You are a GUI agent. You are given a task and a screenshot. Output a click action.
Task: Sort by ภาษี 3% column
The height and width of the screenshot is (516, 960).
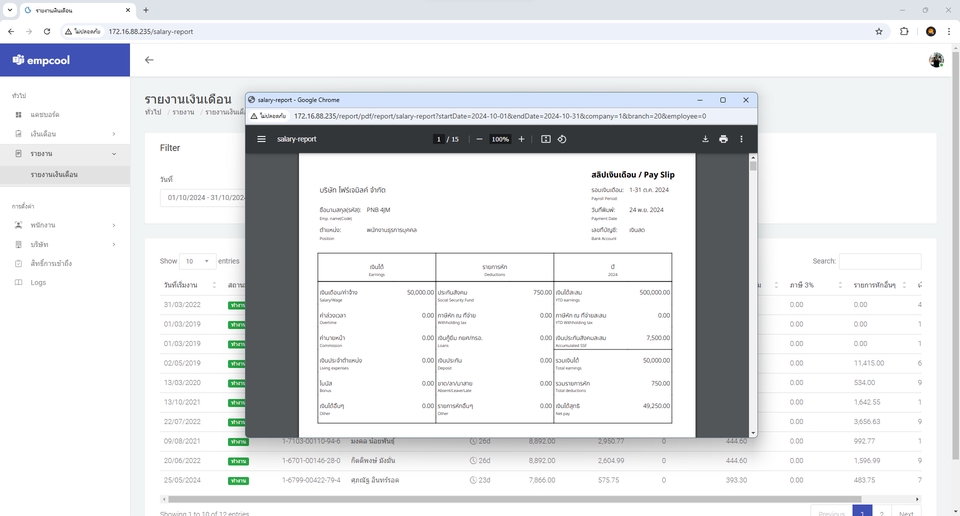point(817,285)
